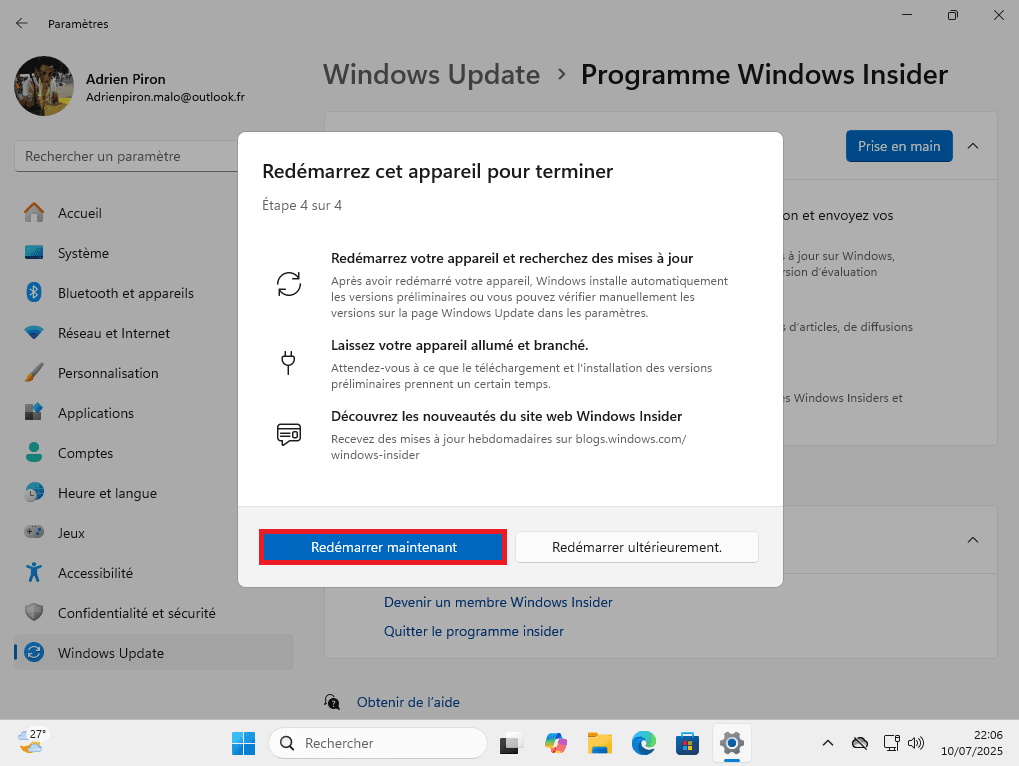Click the Heure et langue globe icon

click(x=34, y=492)
